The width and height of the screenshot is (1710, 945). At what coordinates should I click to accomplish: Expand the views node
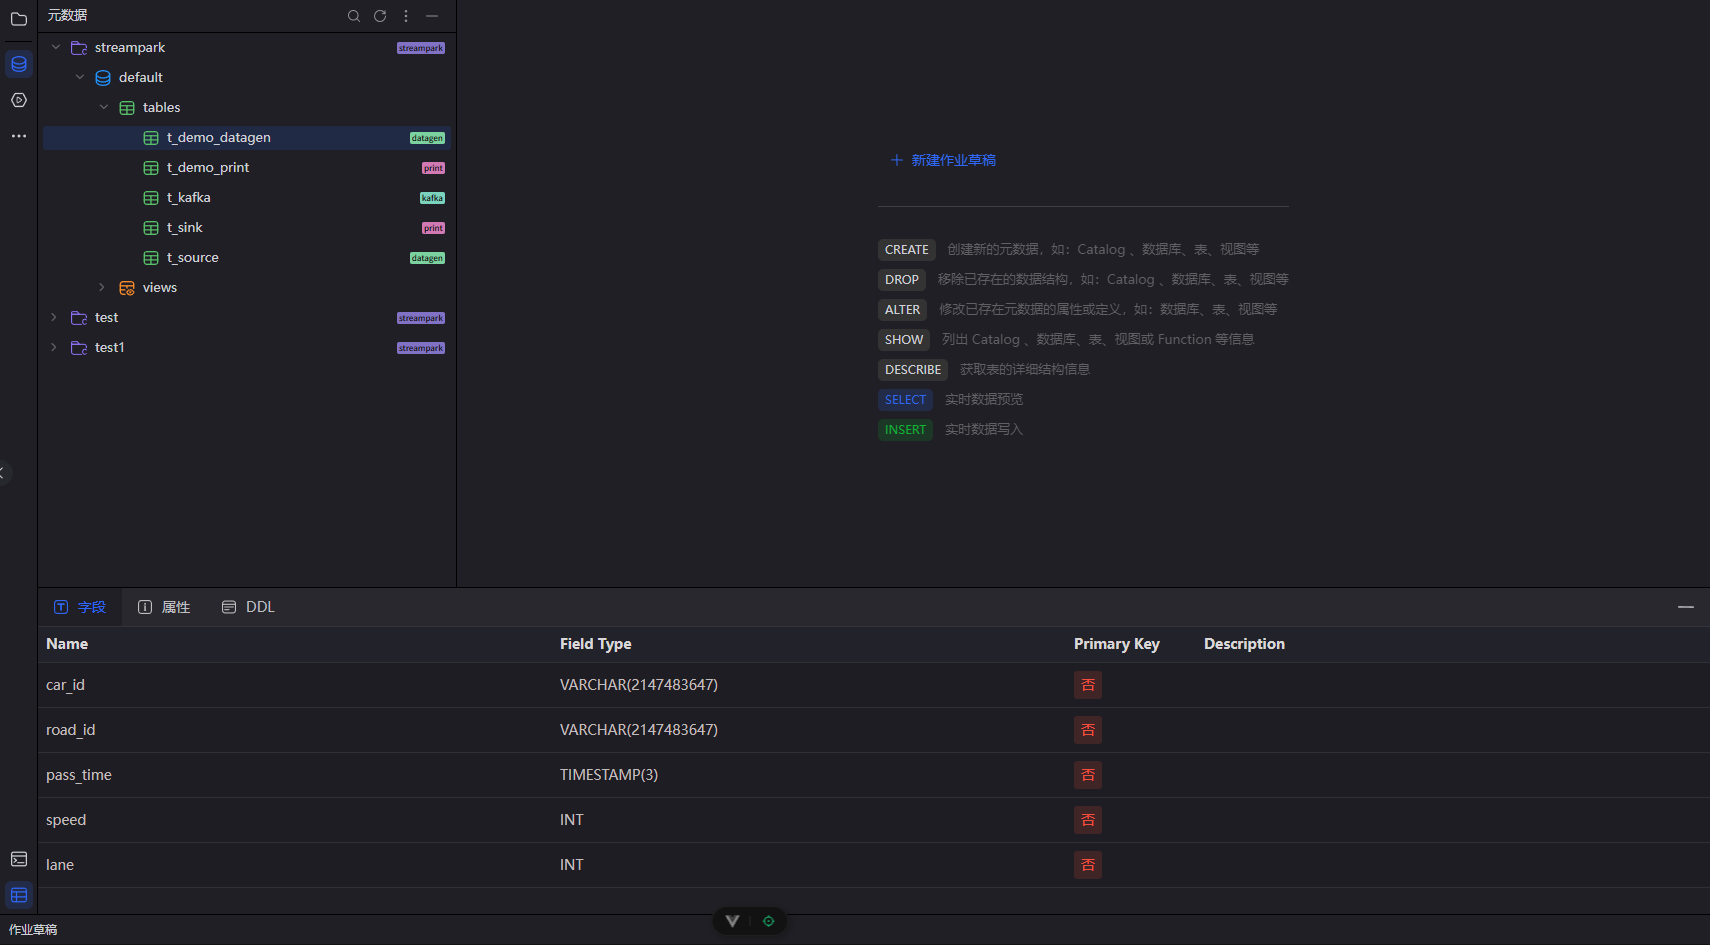[102, 287]
